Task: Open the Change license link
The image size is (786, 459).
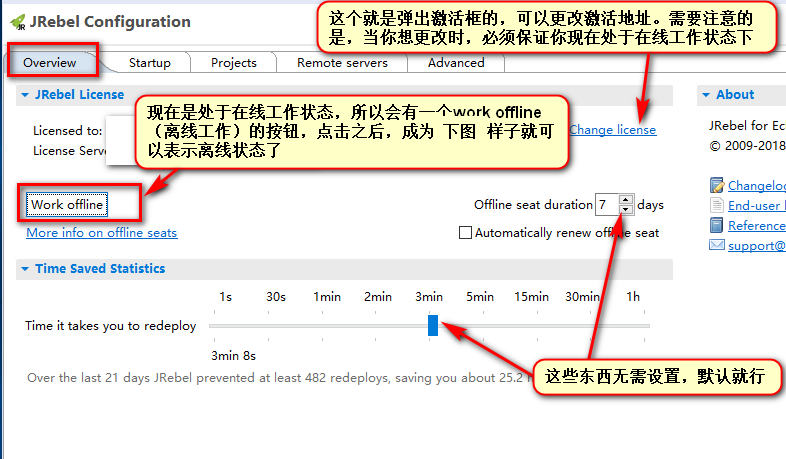Action: click(613, 130)
